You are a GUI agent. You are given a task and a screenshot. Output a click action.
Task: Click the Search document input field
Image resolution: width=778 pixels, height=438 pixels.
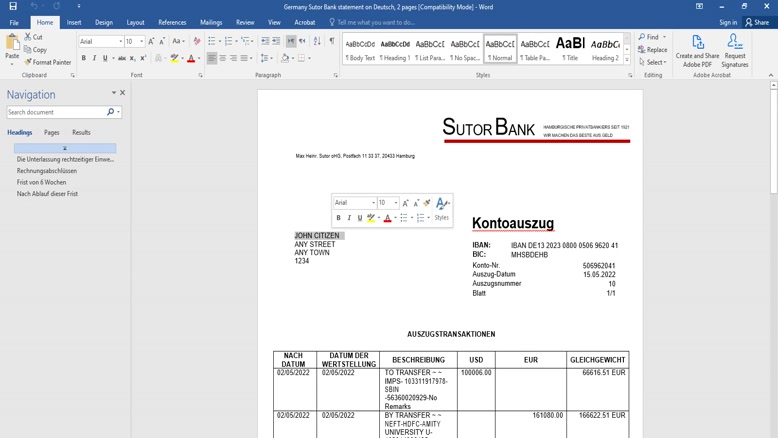[56, 112]
